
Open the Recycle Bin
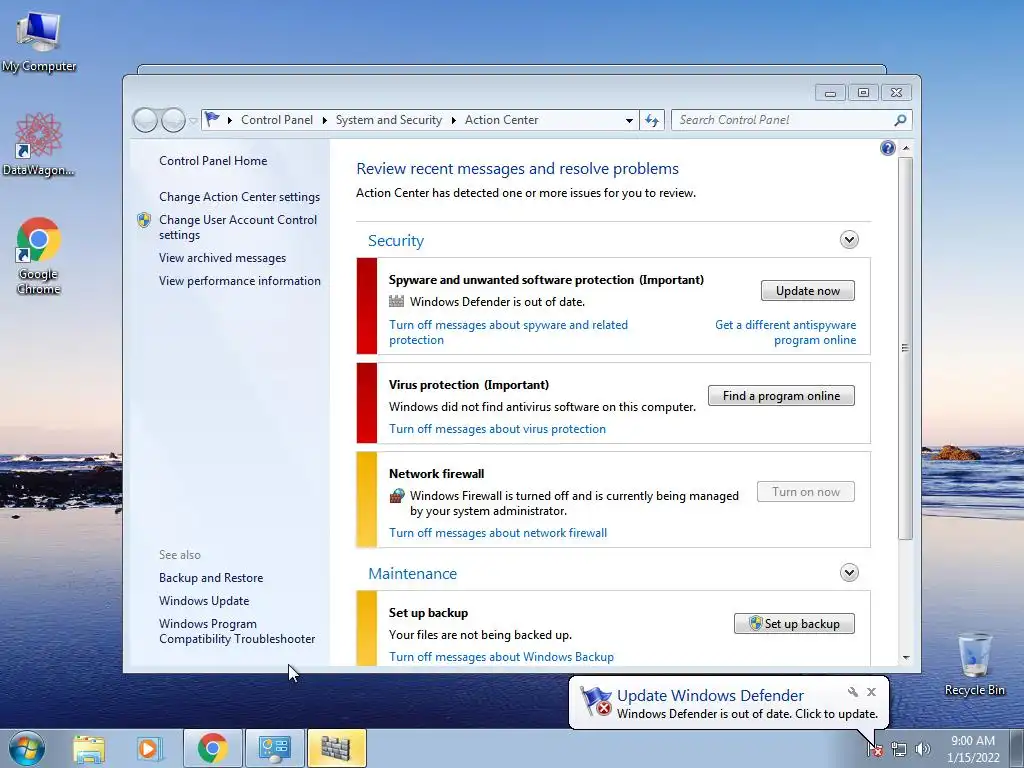point(974,664)
